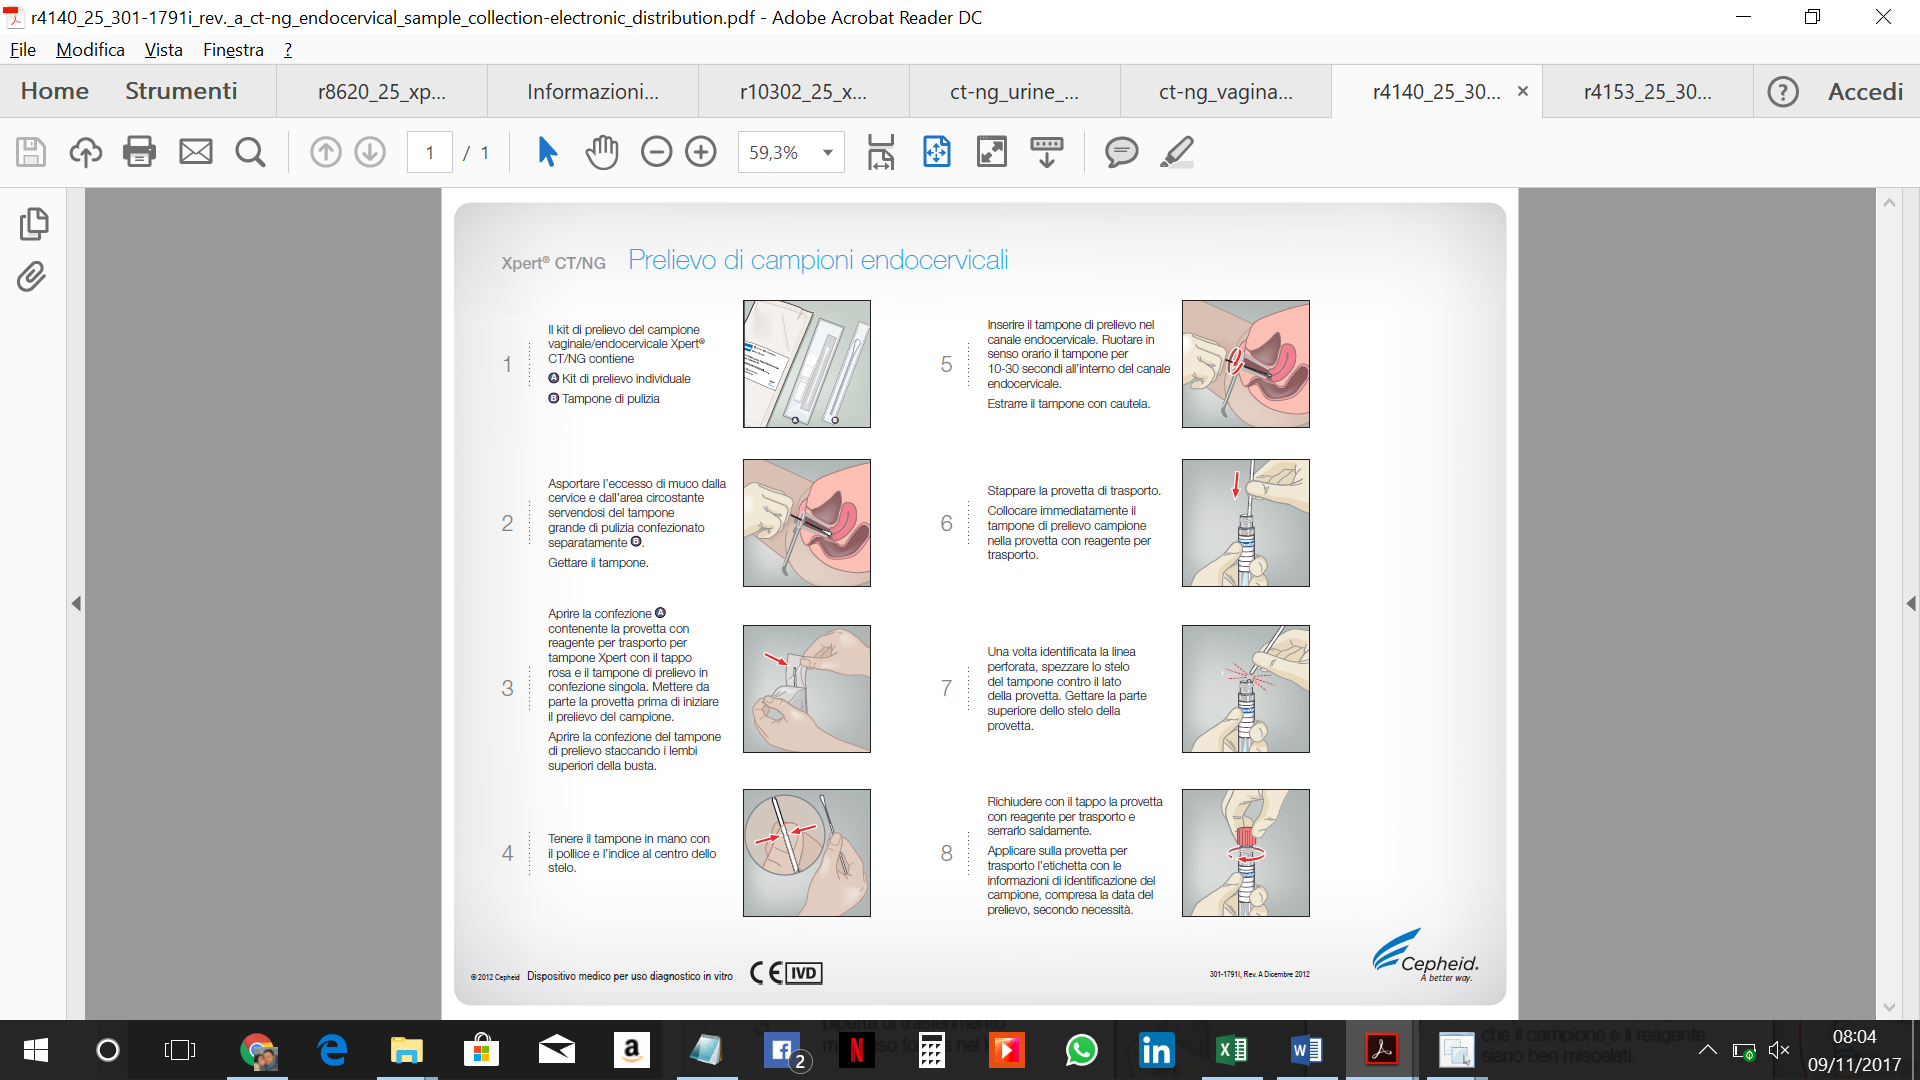Open Calculator from taskbar
Screen dimensions: 1920x1080
(x=931, y=1050)
